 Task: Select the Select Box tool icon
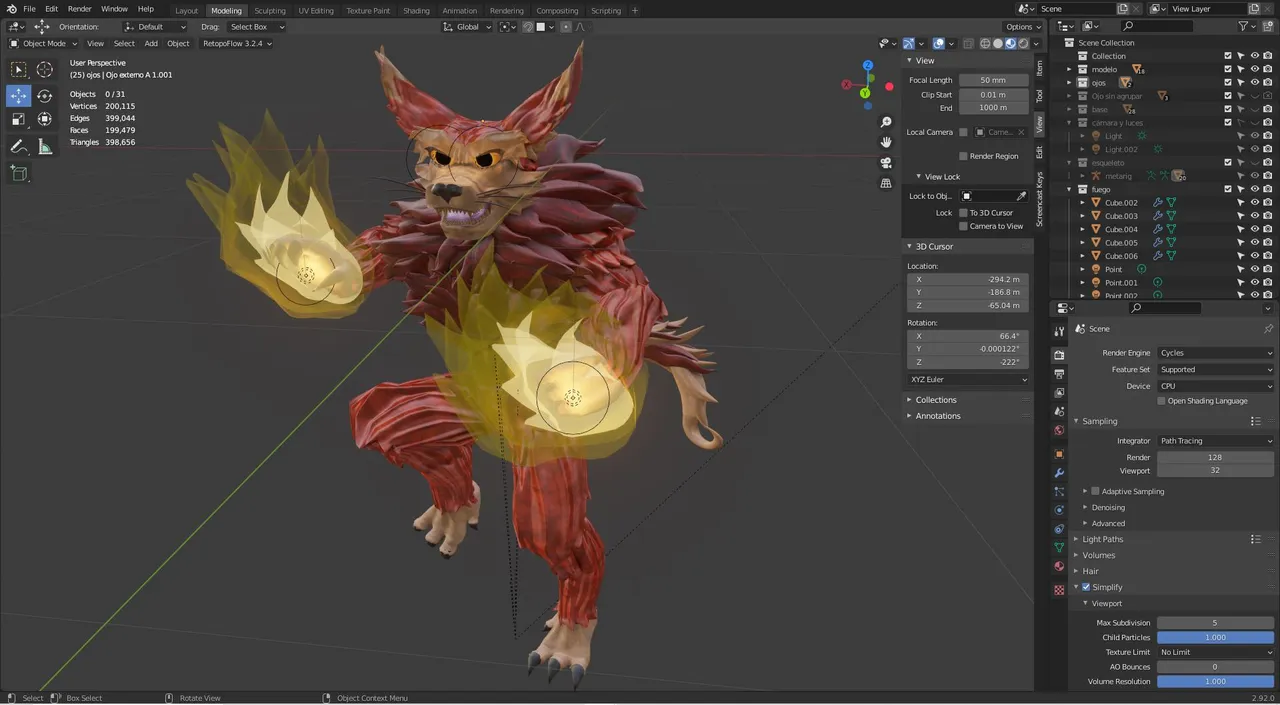(19, 69)
